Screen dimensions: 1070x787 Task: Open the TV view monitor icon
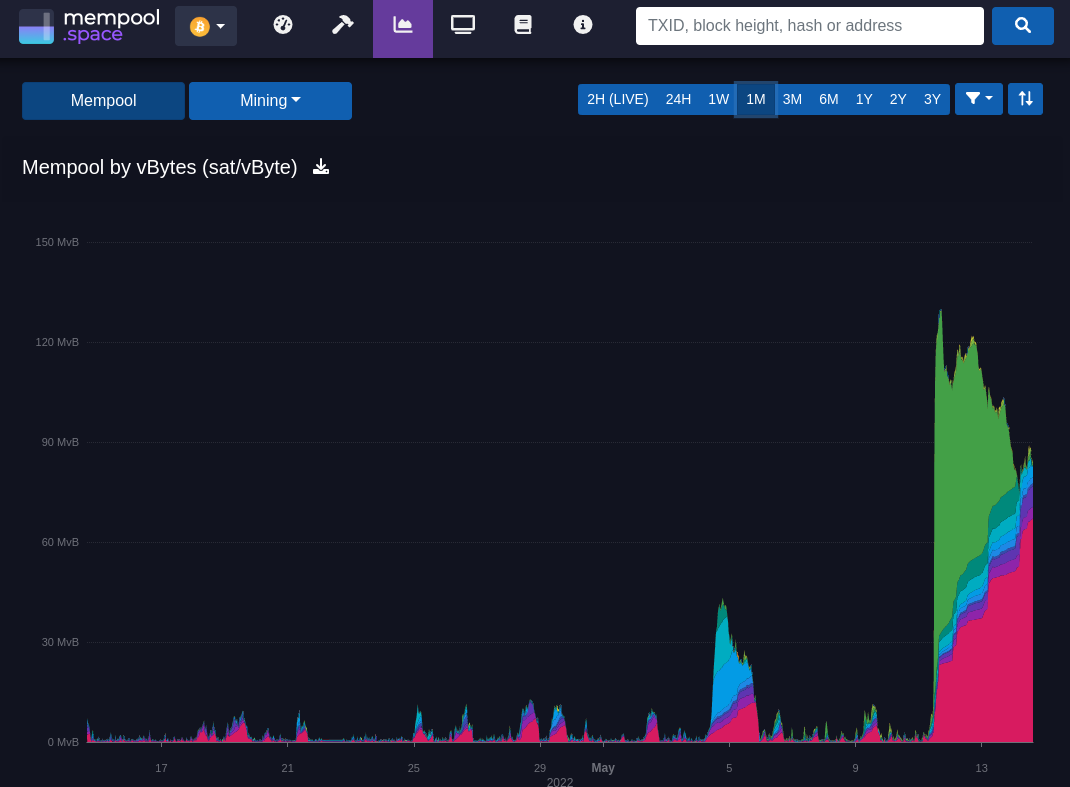tap(463, 25)
